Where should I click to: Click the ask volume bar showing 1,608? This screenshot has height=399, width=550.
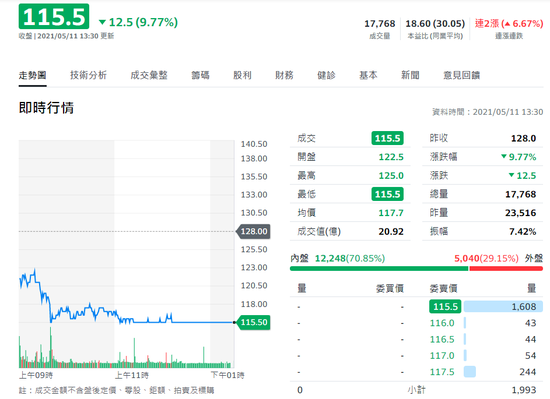coord(503,306)
